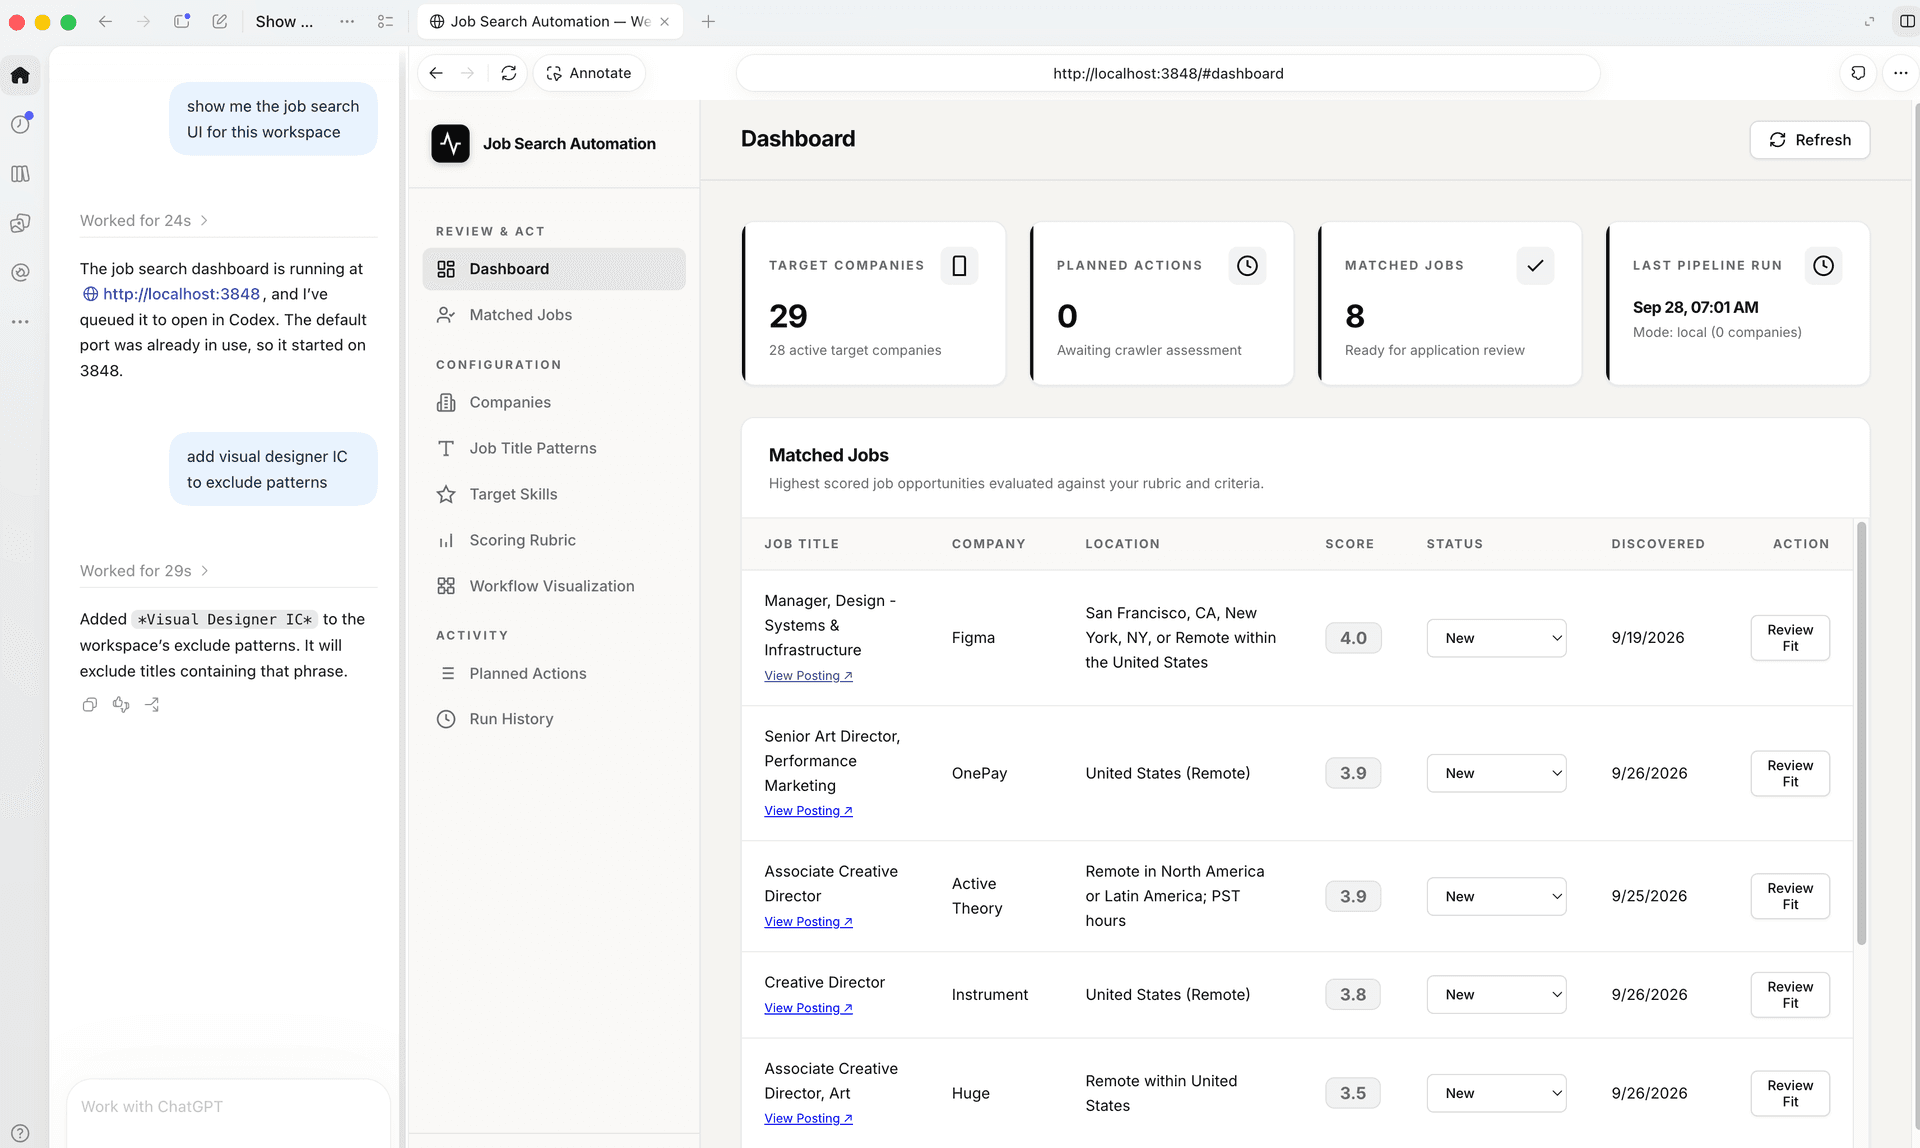The width and height of the screenshot is (1920, 1148).
Task: Click the Annotate button
Action: click(589, 73)
